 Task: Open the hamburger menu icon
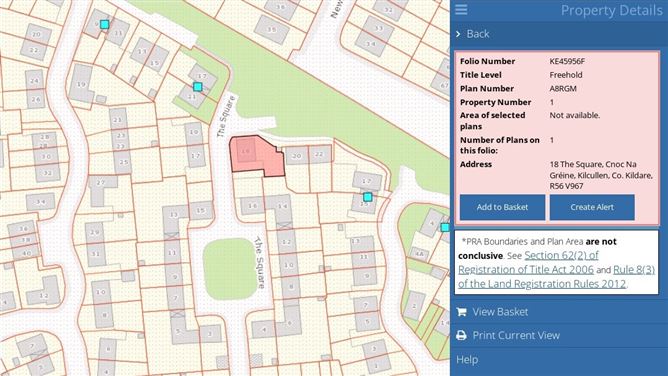coord(461,9)
